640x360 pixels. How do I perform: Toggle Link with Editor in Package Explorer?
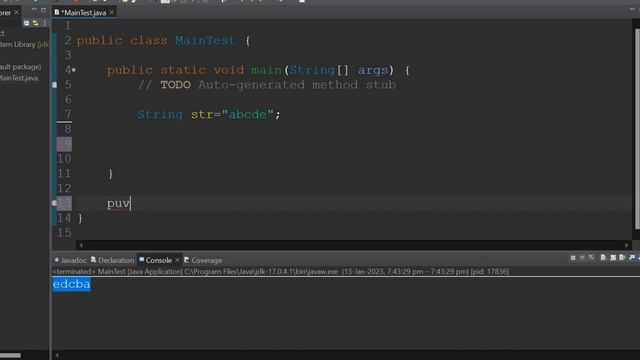click(x=36, y=23)
